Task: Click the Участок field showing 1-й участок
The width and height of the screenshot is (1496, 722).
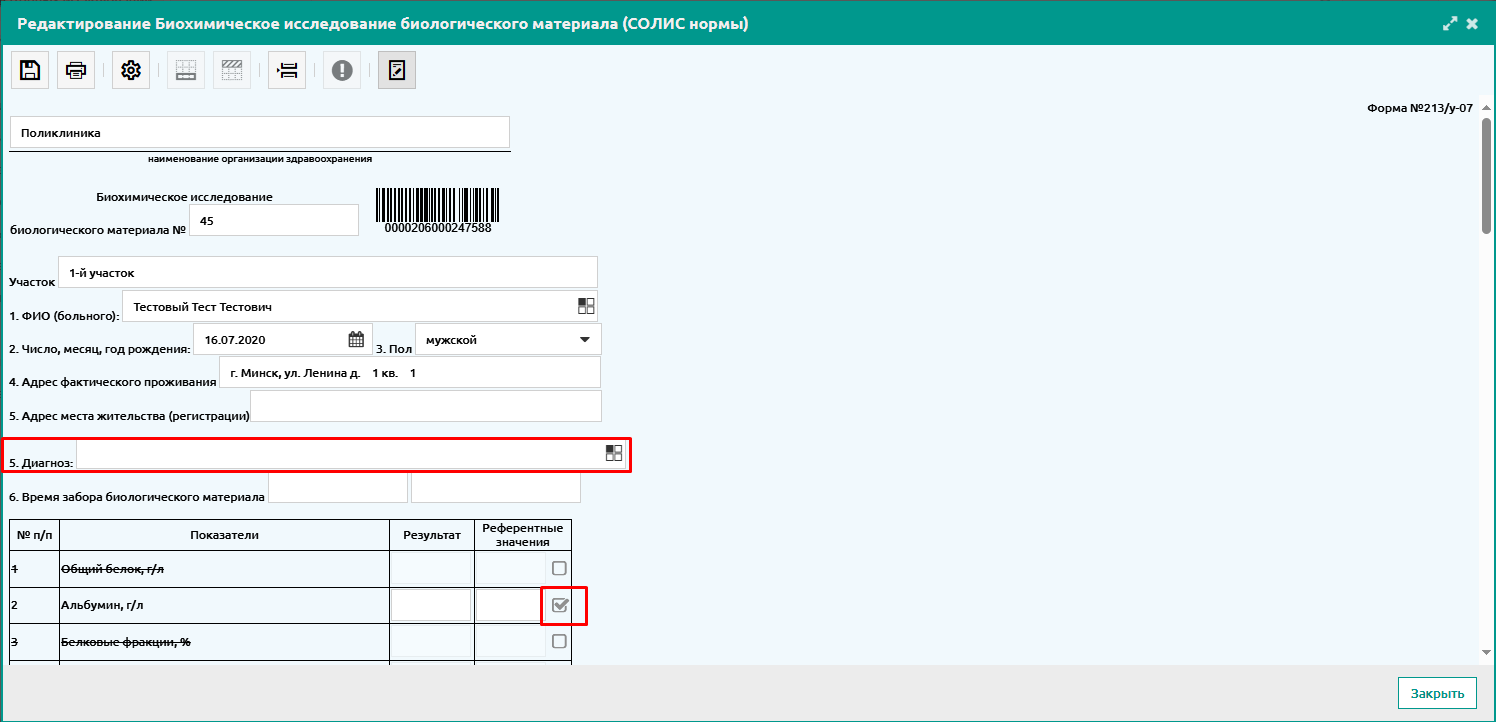Action: [x=328, y=272]
